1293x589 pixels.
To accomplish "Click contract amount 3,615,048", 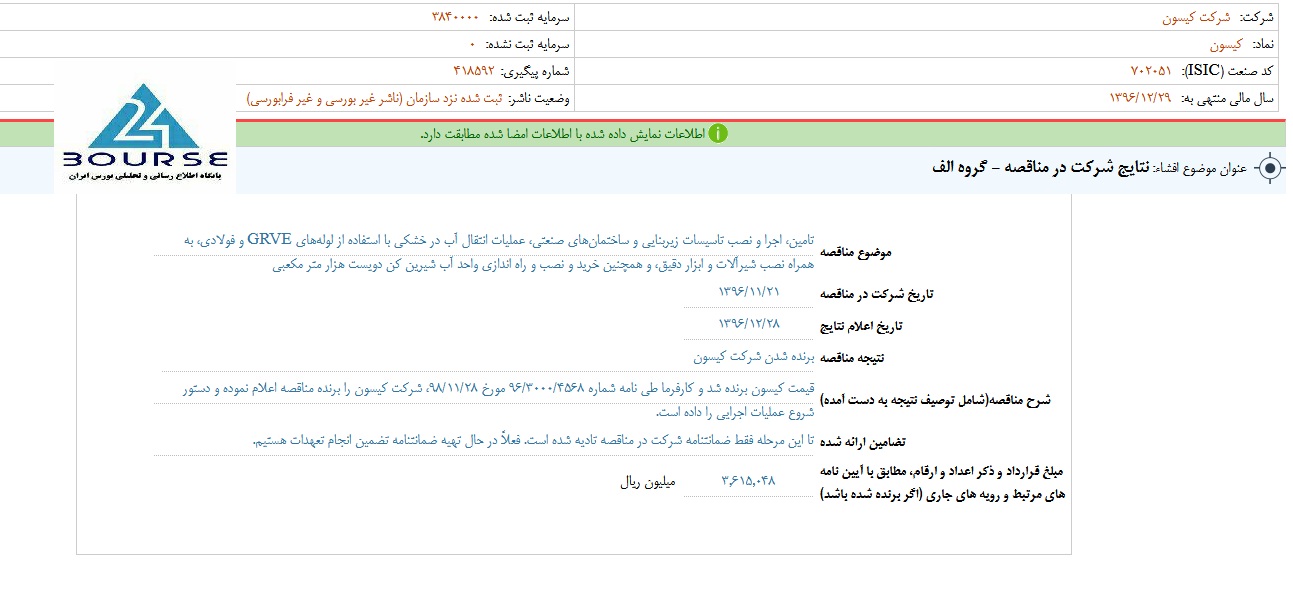I will pyautogui.click(x=748, y=481).
